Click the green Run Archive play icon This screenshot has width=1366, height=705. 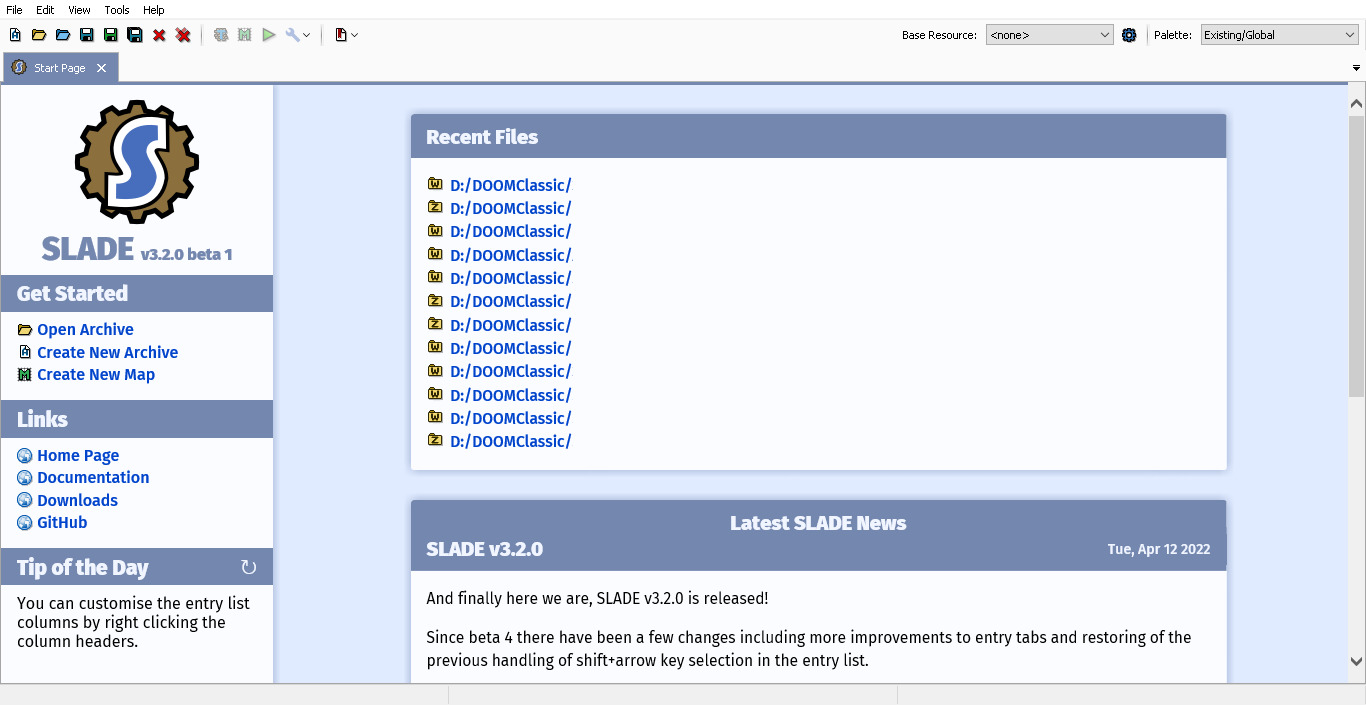pyautogui.click(x=269, y=35)
